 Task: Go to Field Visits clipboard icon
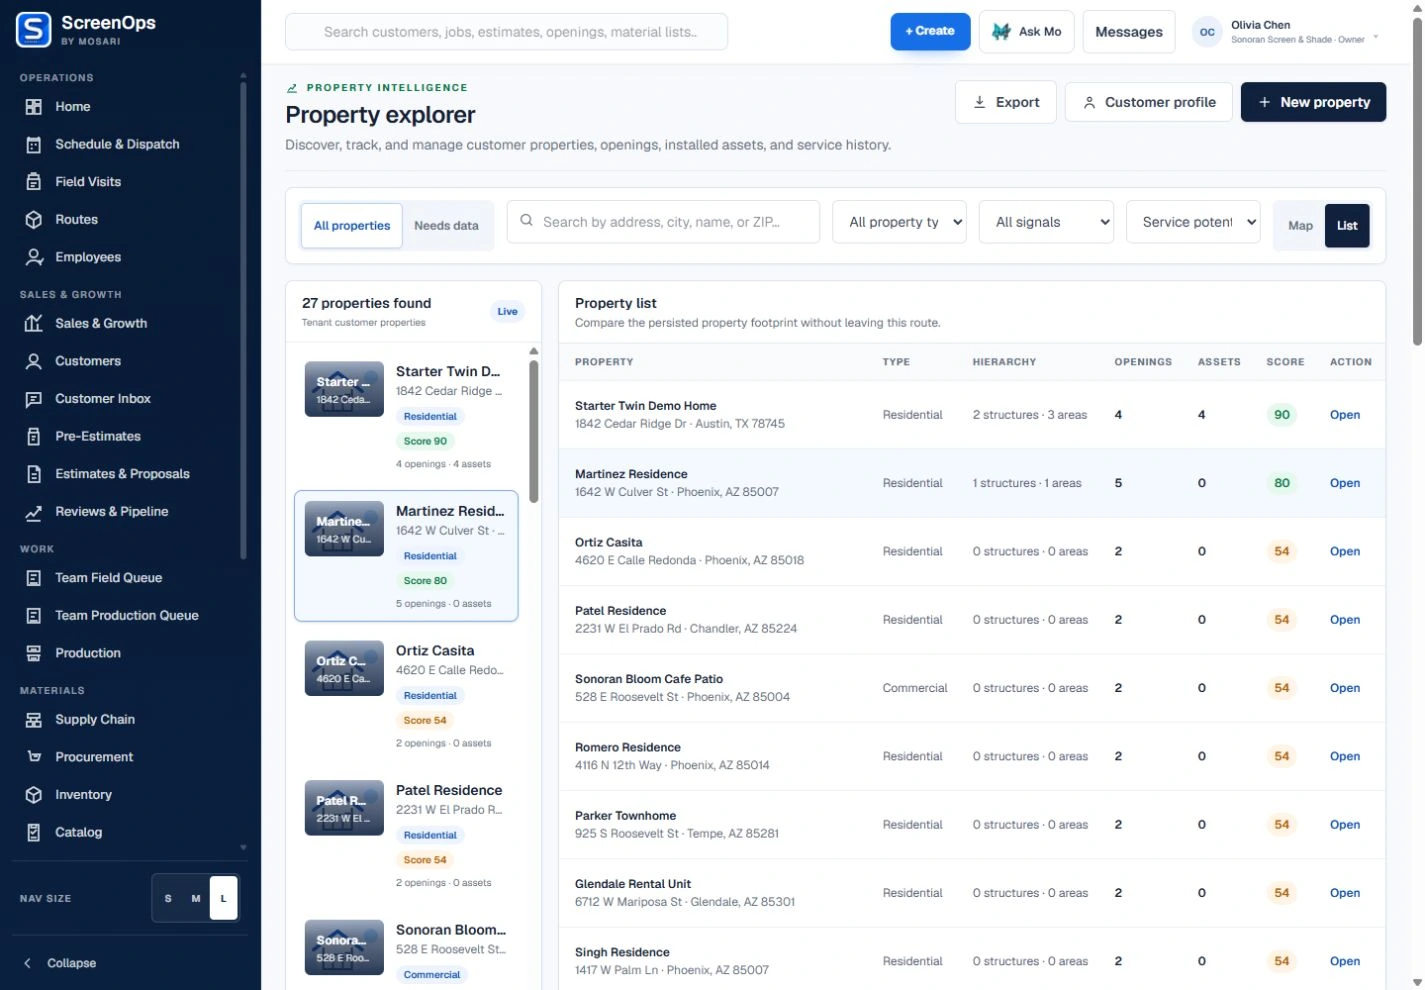[x=33, y=182]
